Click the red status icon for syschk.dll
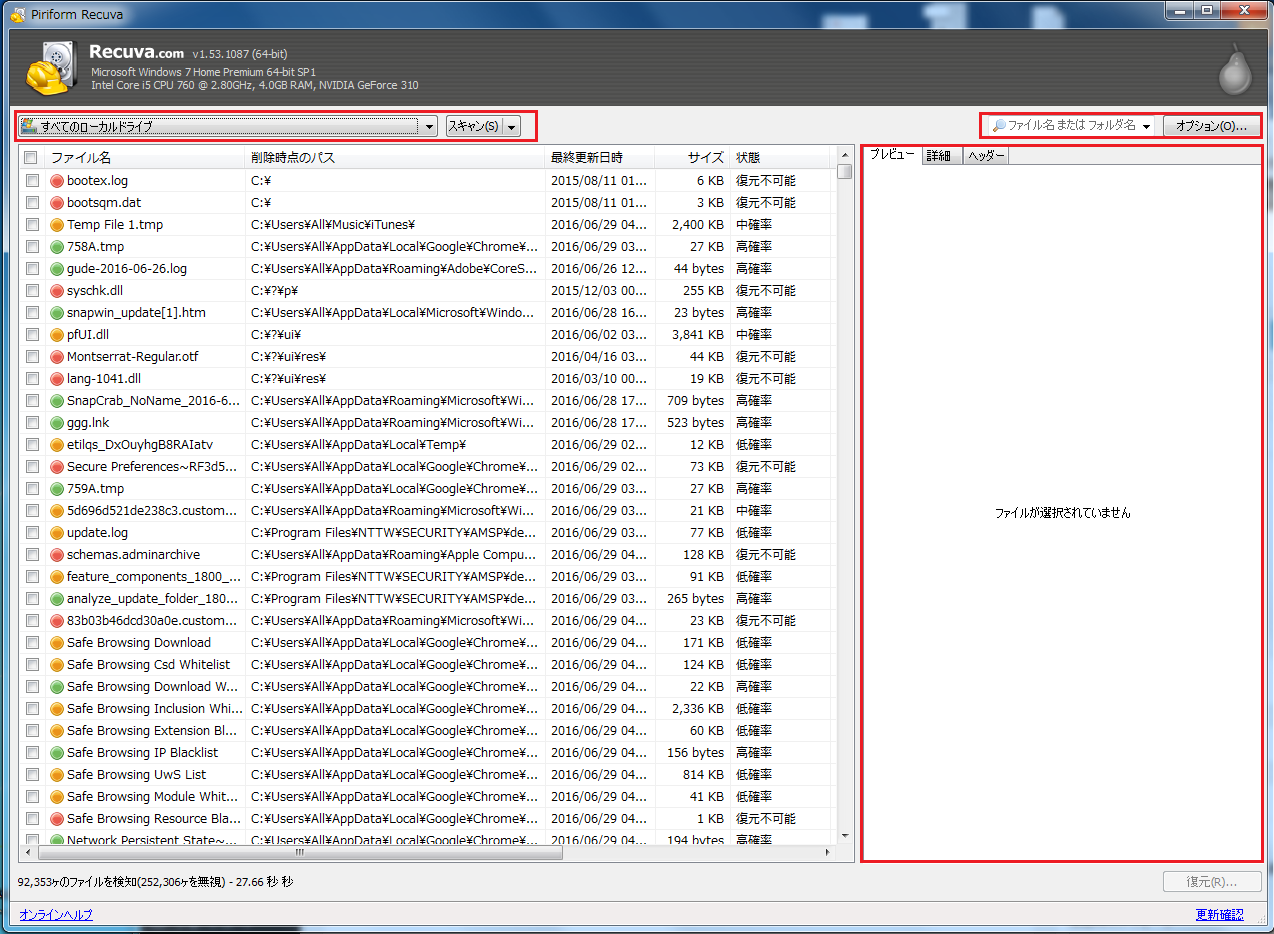 click(x=57, y=291)
